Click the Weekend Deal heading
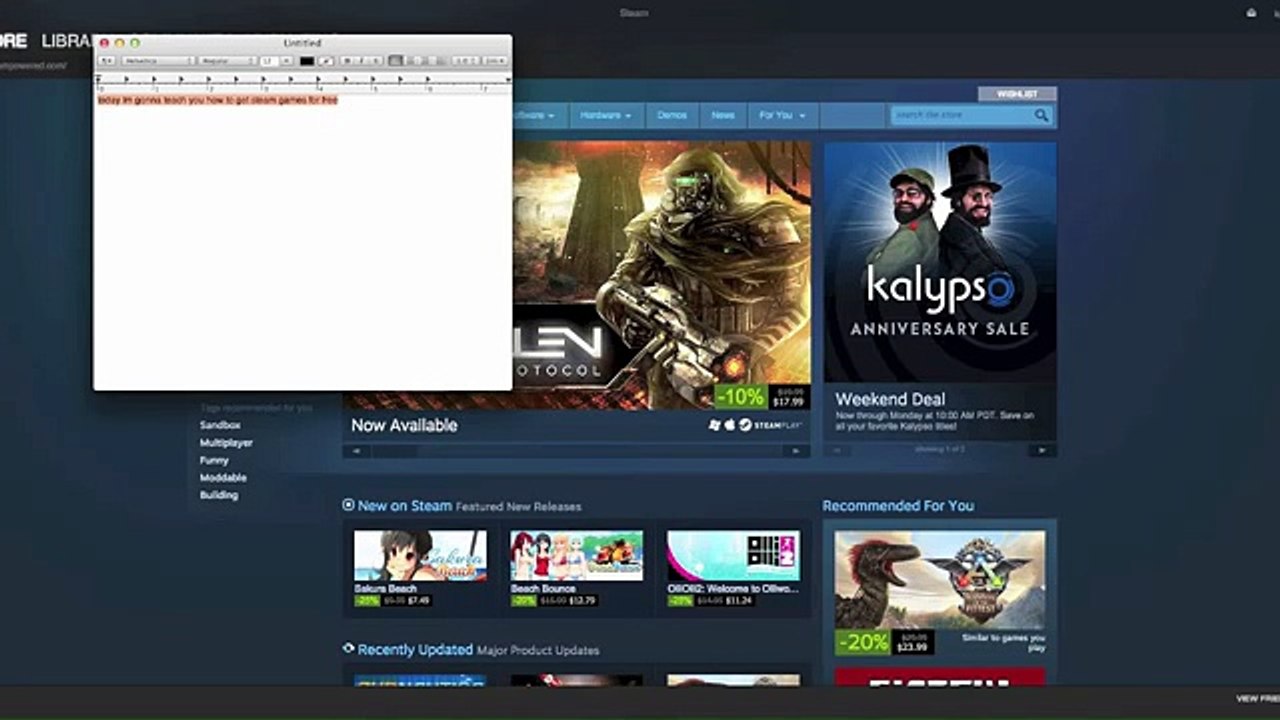The width and height of the screenshot is (1280, 720). click(x=890, y=399)
